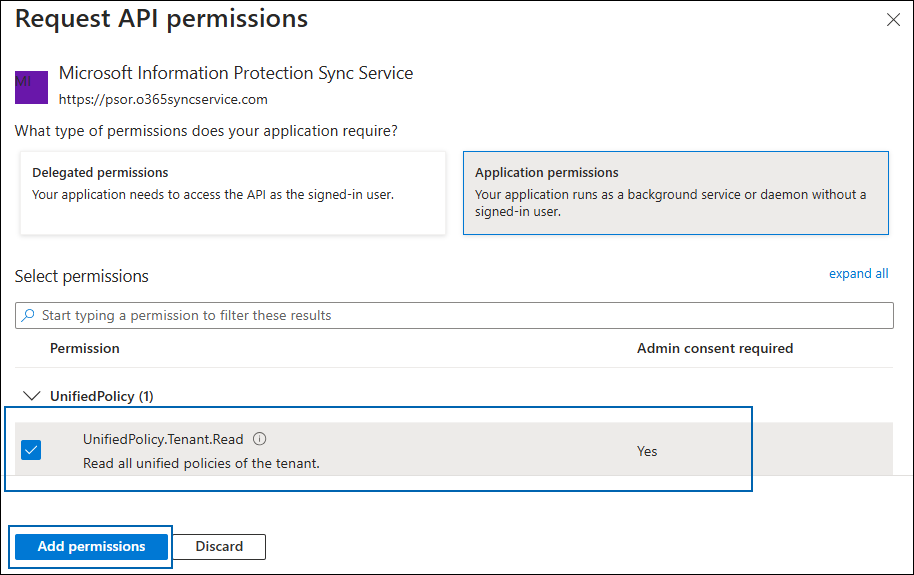Select the Delegated permissions card
914x575 pixels.
(x=232, y=193)
